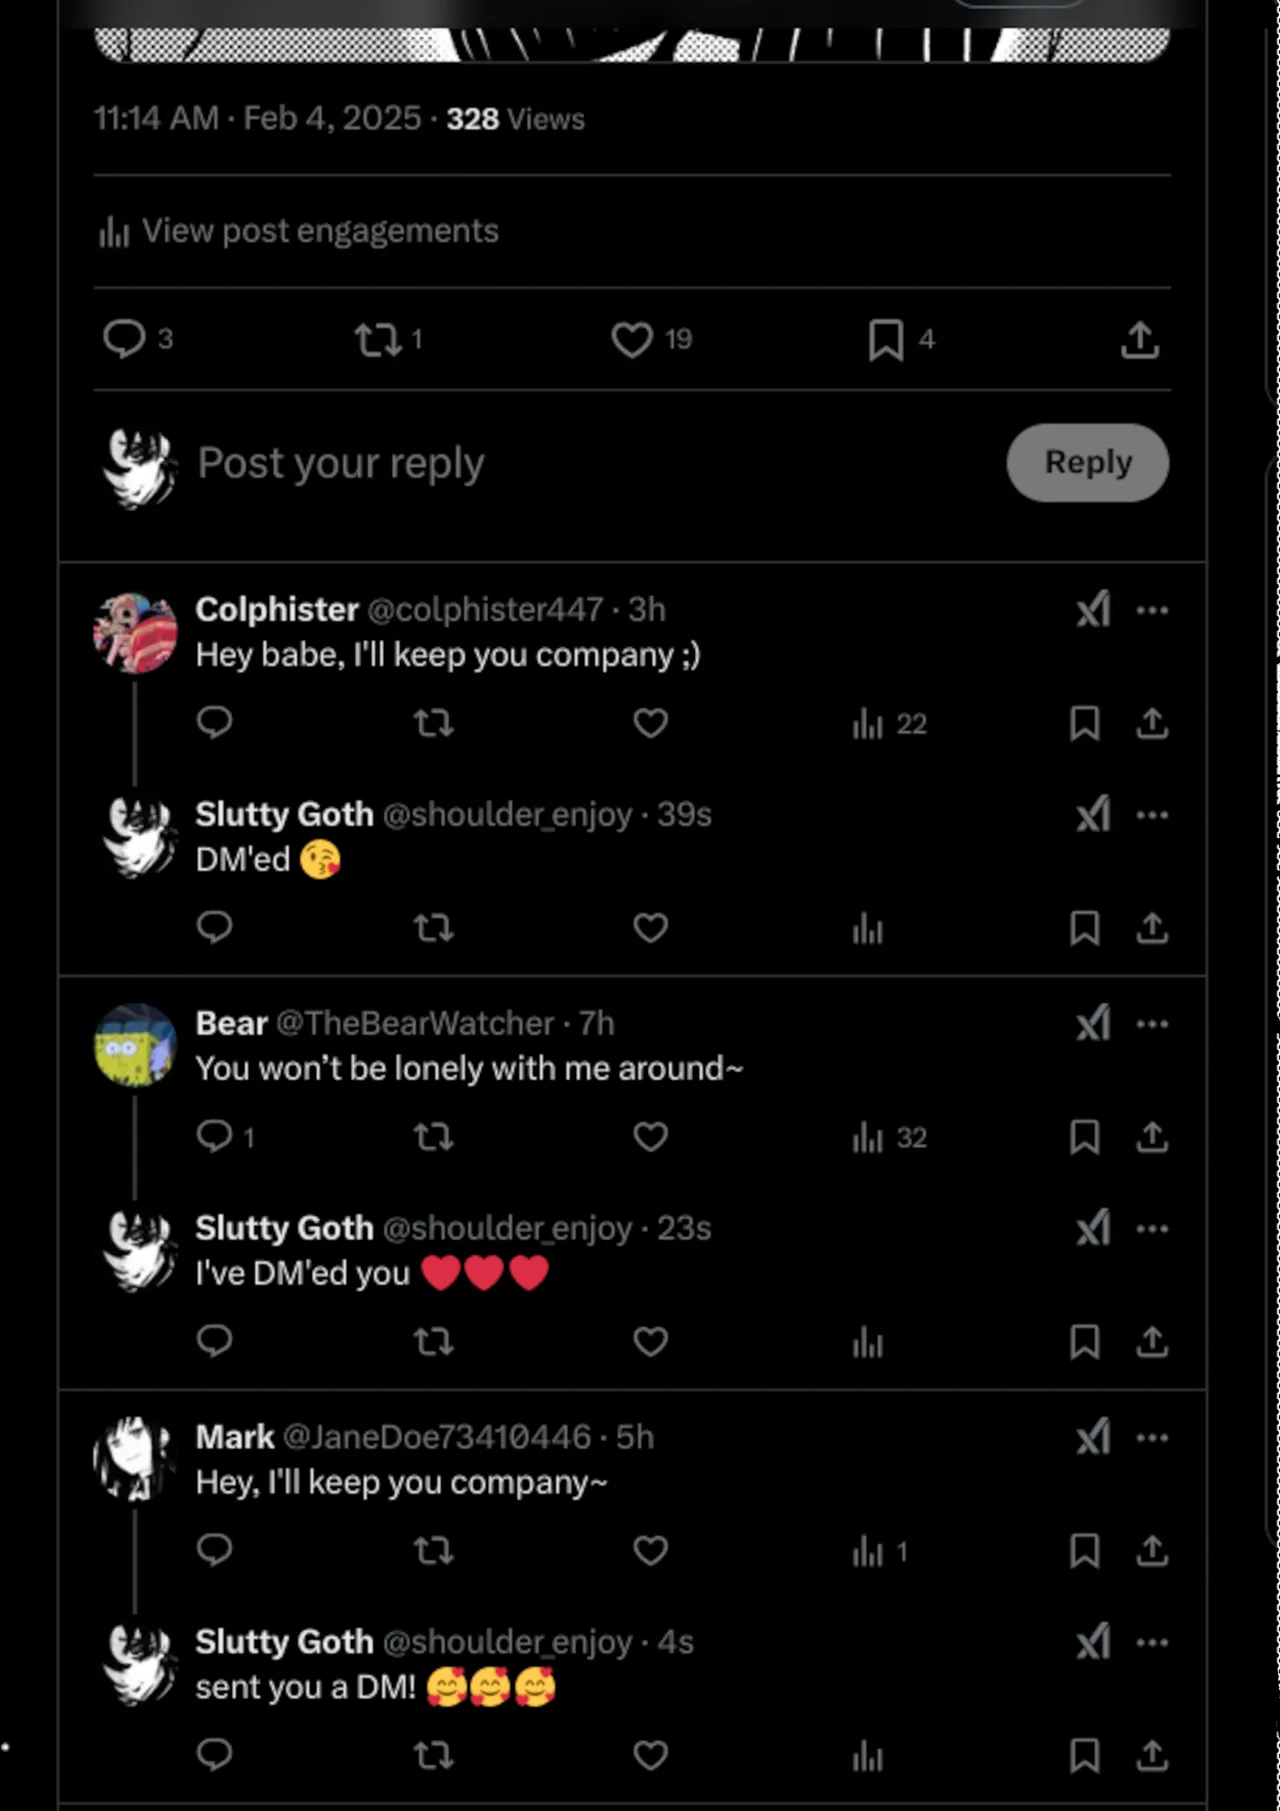Like Colphister's reply
The image size is (1280, 1811).
click(x=650, y=723)
